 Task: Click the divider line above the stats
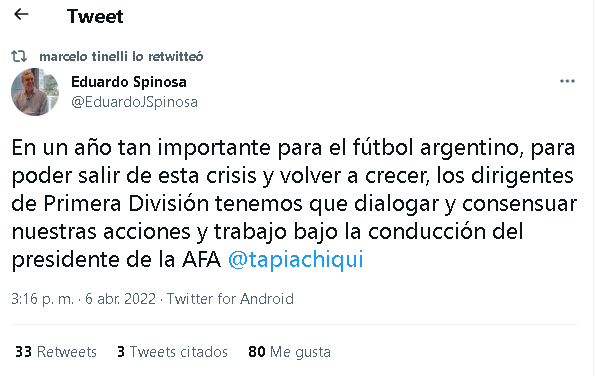(x=294, y=325)
